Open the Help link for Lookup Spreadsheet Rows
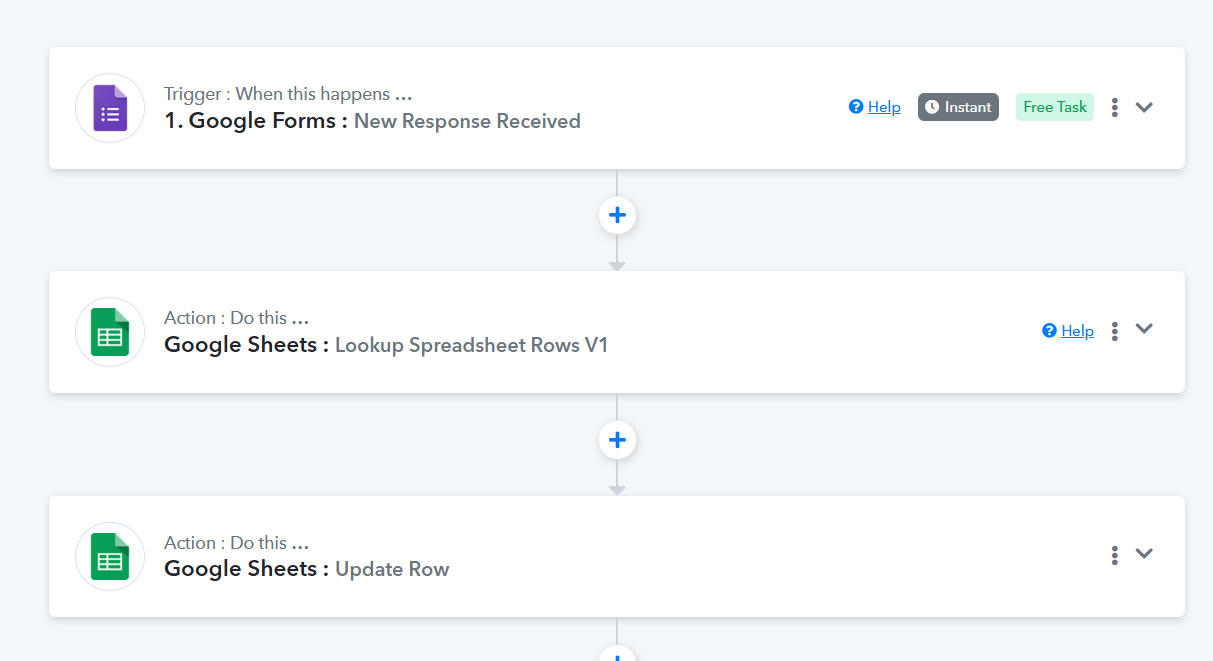 coord(1077,331)
